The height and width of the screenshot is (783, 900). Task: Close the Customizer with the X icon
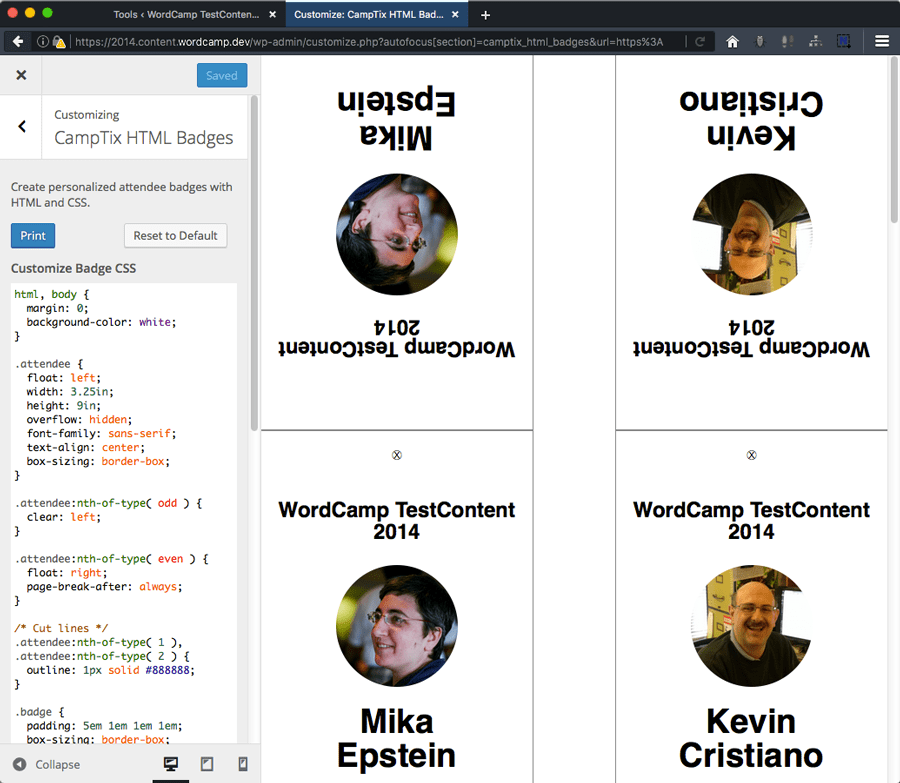tap(21, 75)
